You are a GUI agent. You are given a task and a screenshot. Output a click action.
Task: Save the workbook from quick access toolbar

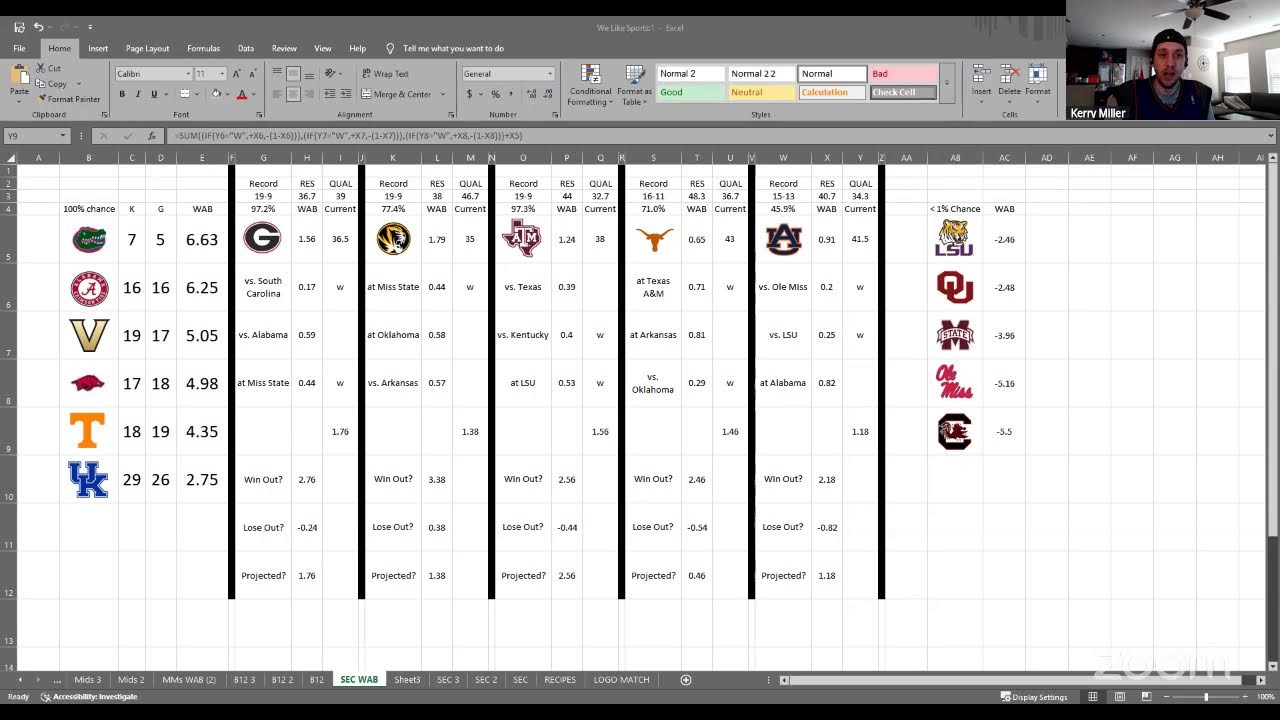tap(19, 27)
